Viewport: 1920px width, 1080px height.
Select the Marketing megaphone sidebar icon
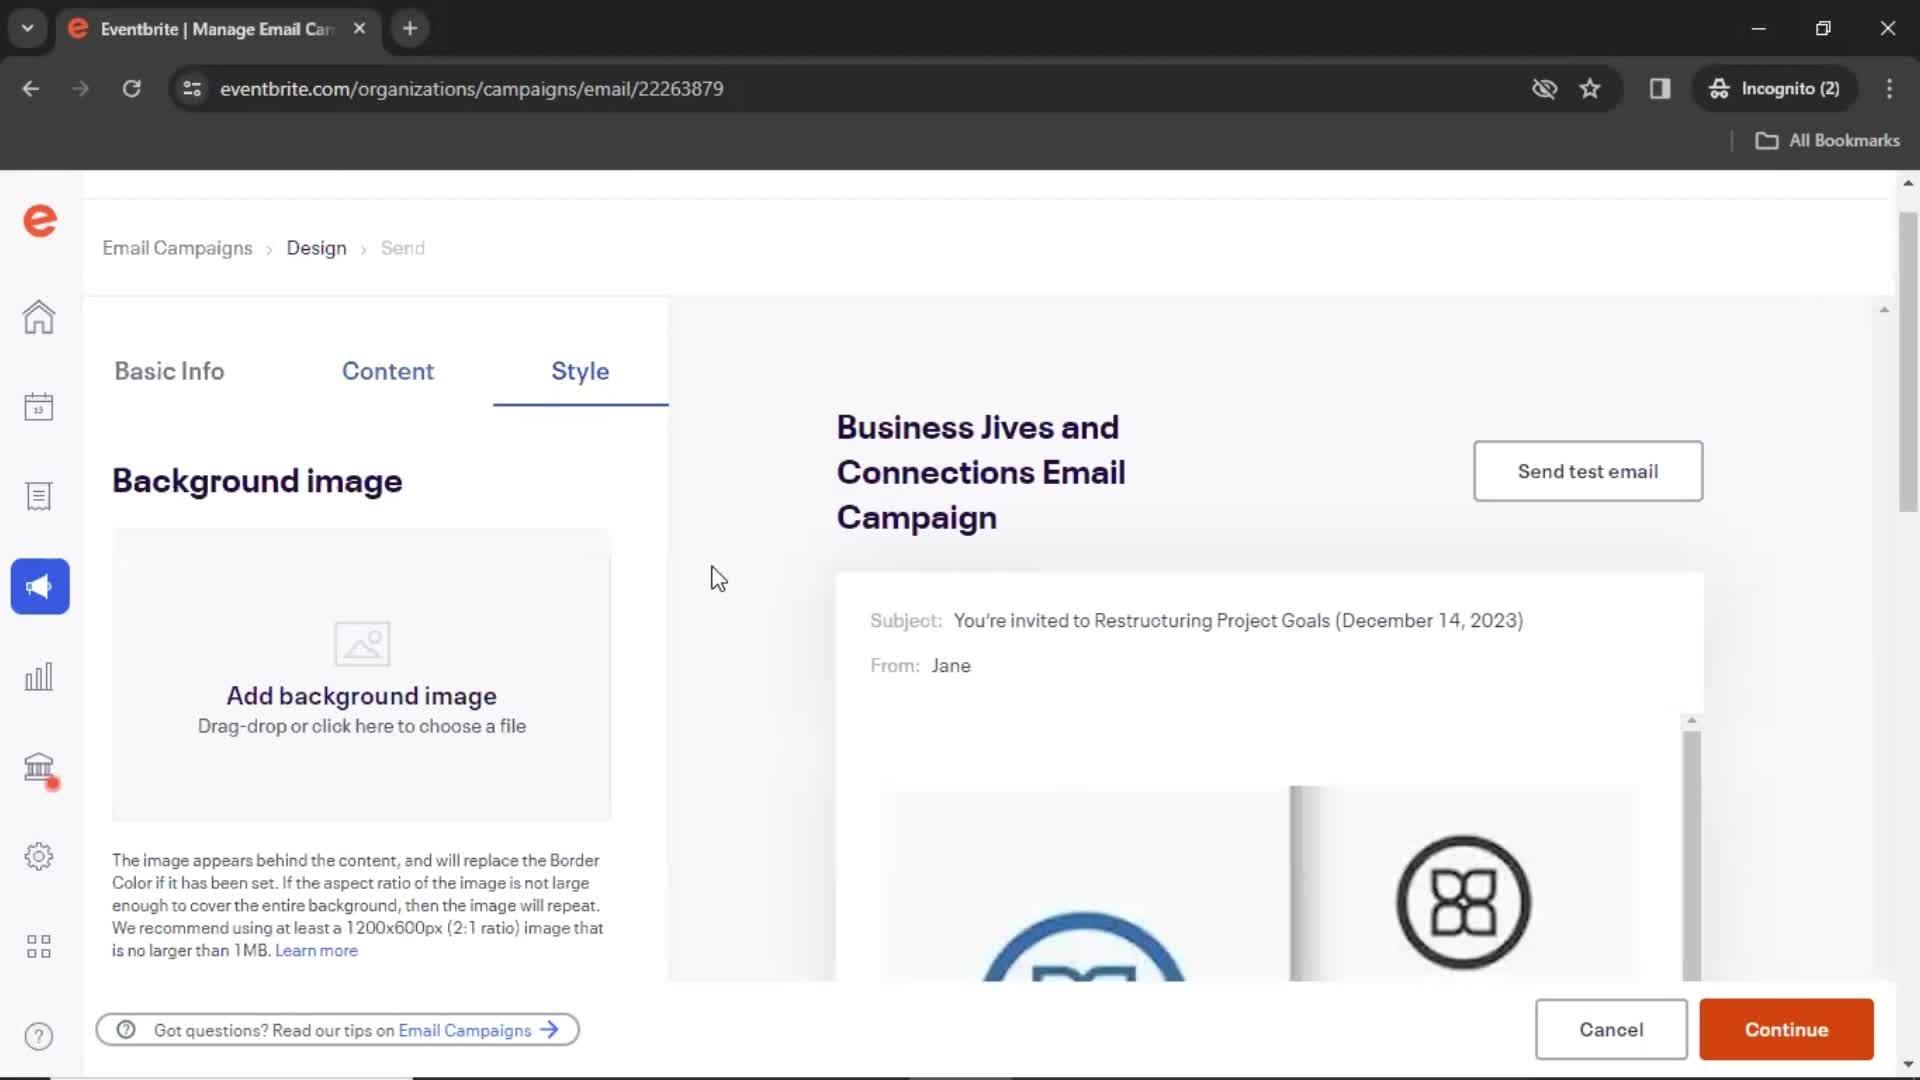tap(40, 586)
